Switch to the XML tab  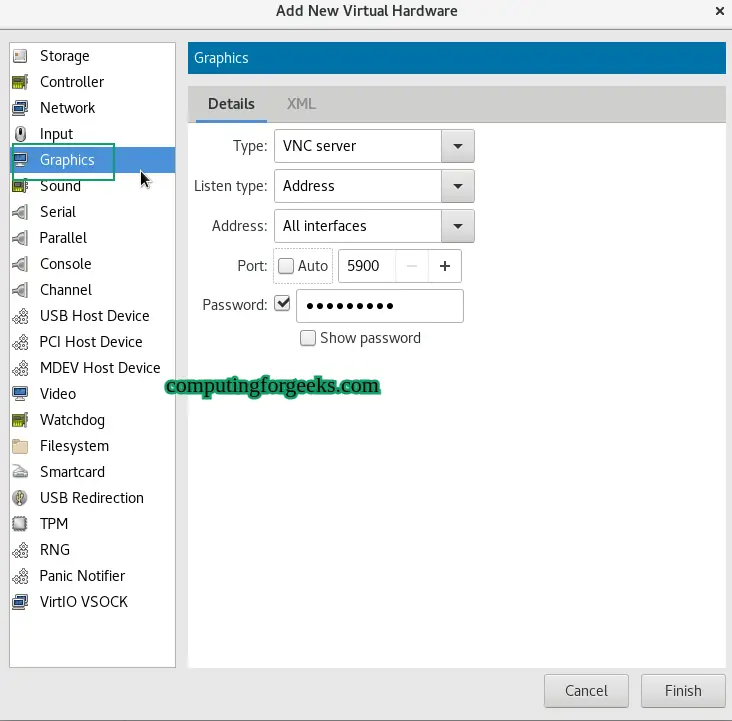[x=301, y=104]
